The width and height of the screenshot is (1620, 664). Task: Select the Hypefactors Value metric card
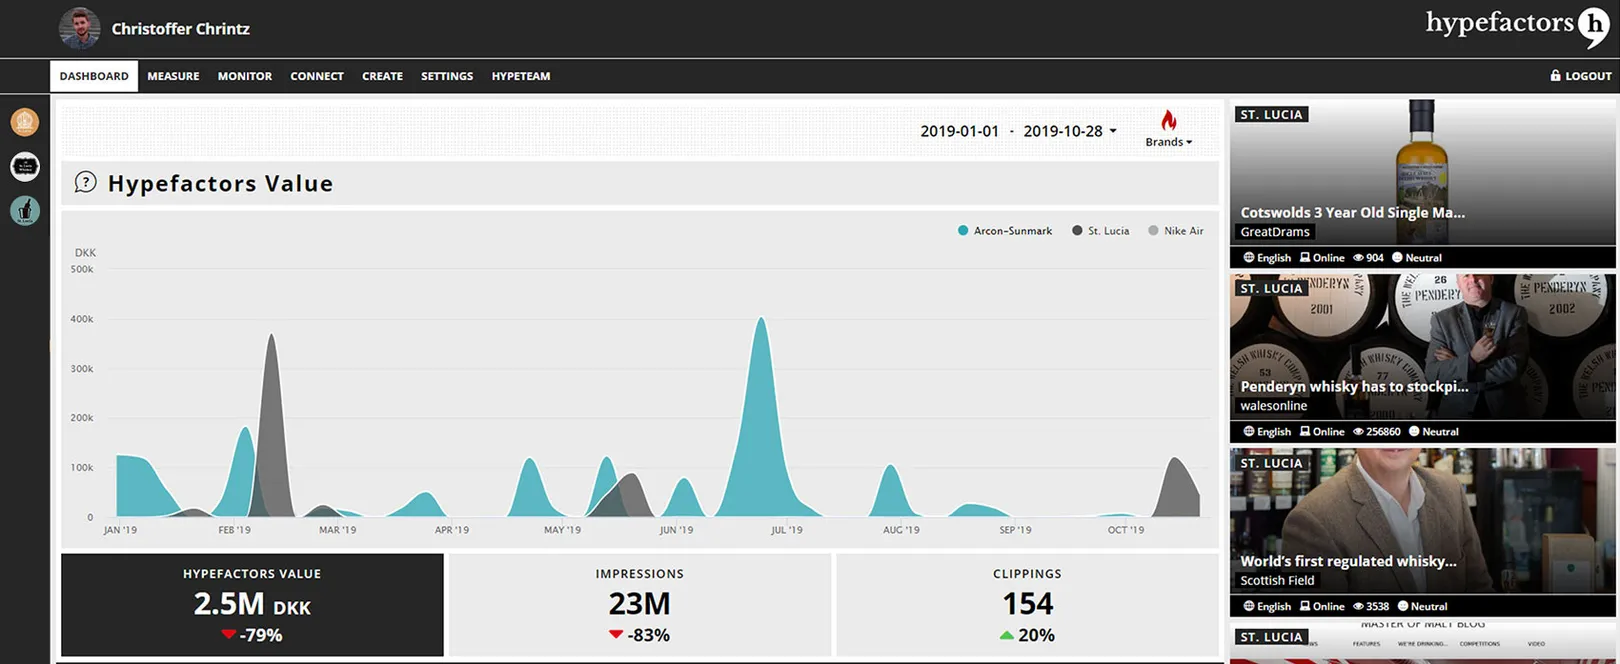252,605
